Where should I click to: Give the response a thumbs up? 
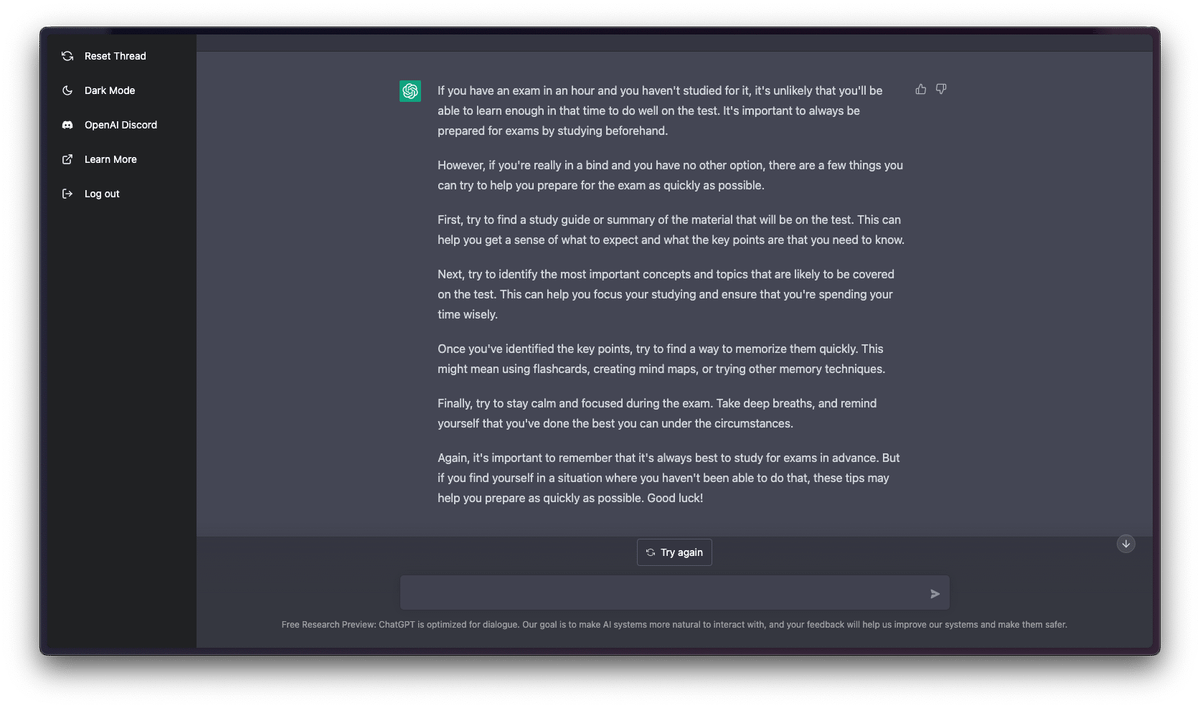pos(921,89)
